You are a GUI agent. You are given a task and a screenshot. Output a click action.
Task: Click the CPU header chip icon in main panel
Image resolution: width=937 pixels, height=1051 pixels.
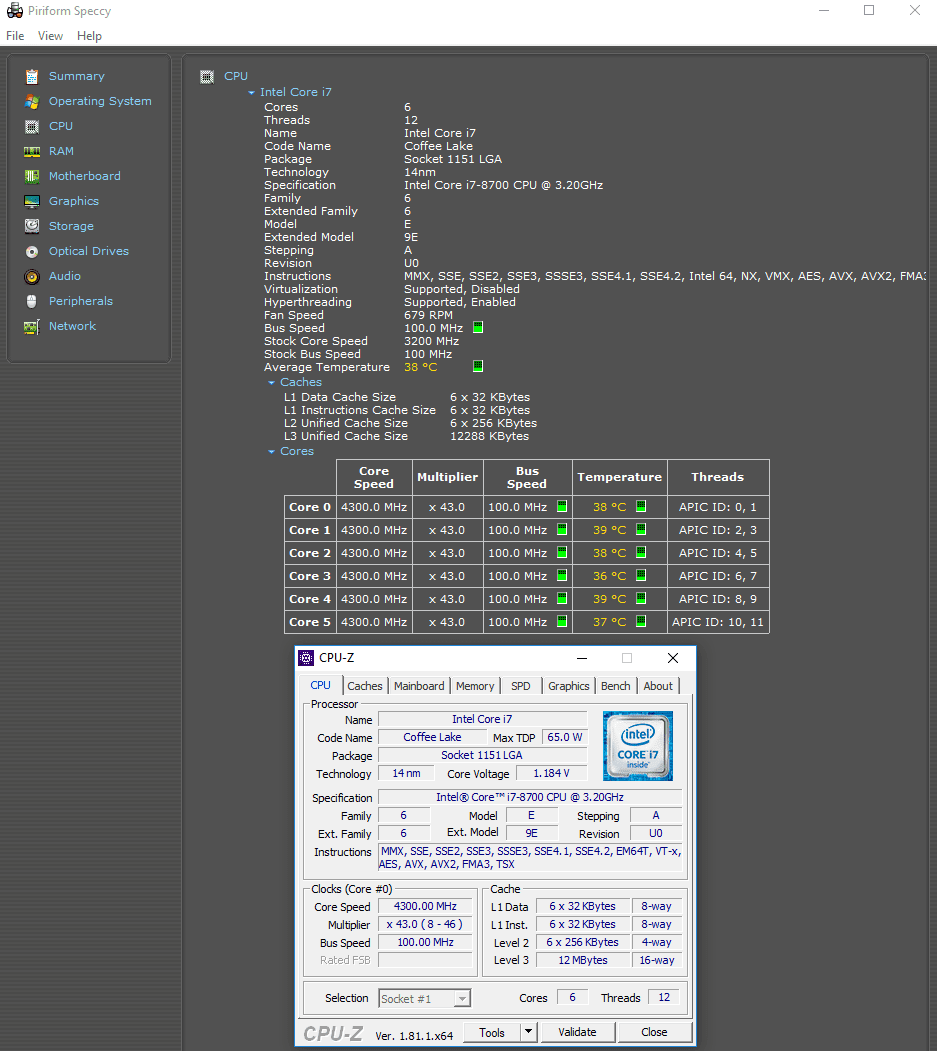click(x=207, y=76)
